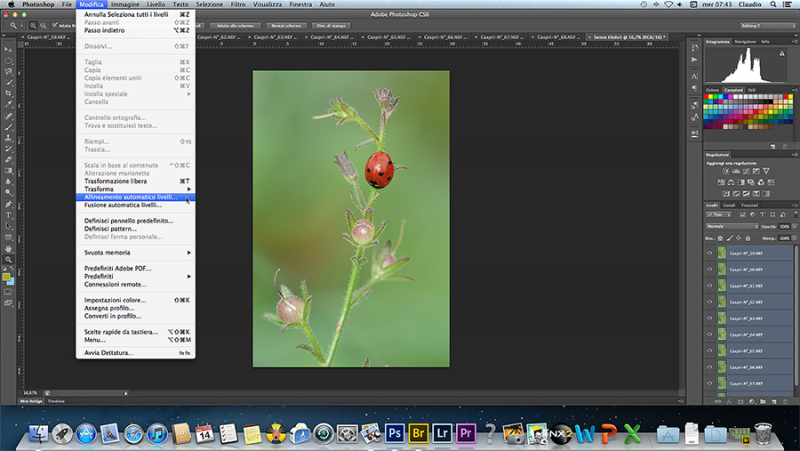
Task: Expand the Trasforma submenu
Action: [x=135, y=189]
